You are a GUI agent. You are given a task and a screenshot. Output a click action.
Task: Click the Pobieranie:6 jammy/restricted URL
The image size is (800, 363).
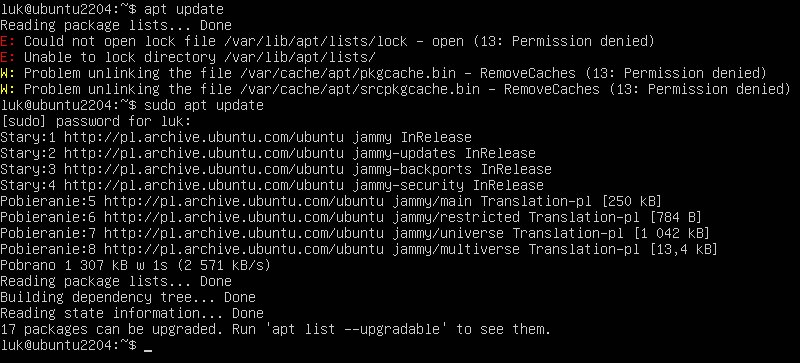[244, 217]
